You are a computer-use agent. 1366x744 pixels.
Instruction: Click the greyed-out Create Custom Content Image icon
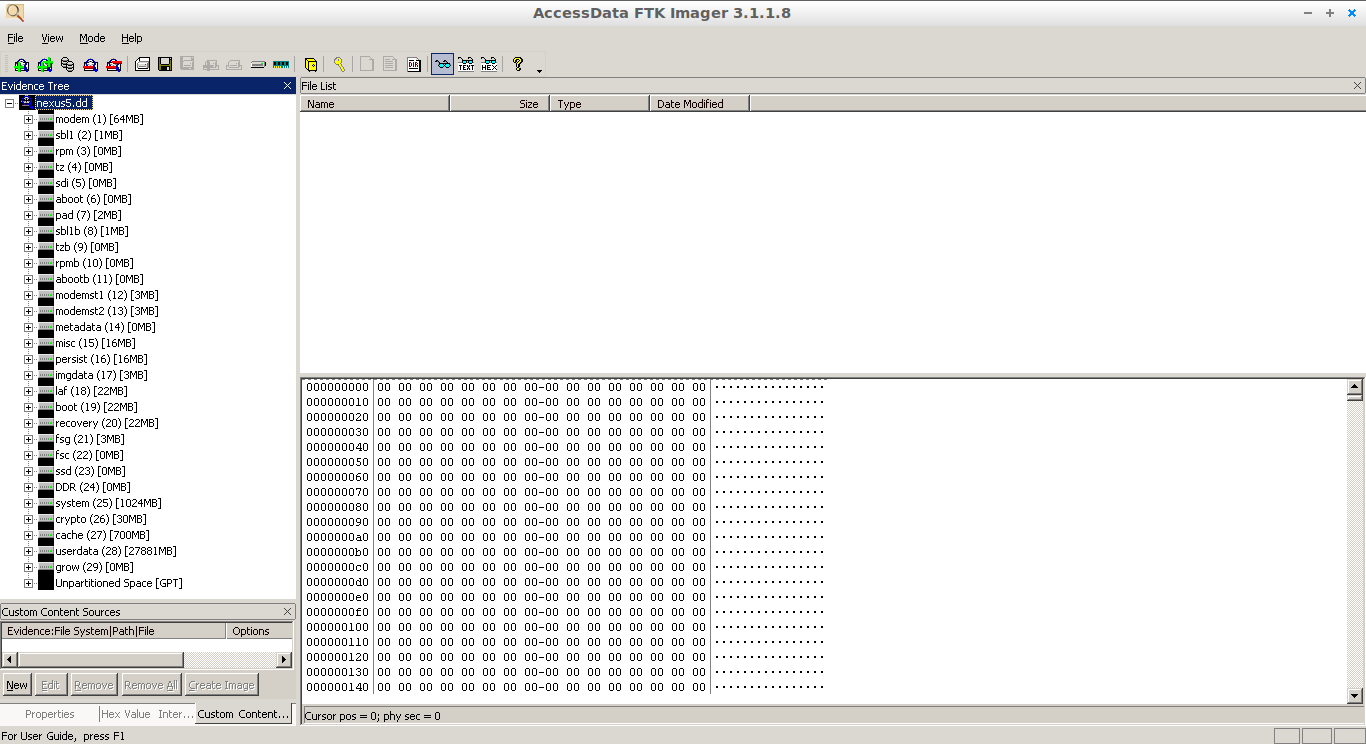pos(234,64)
